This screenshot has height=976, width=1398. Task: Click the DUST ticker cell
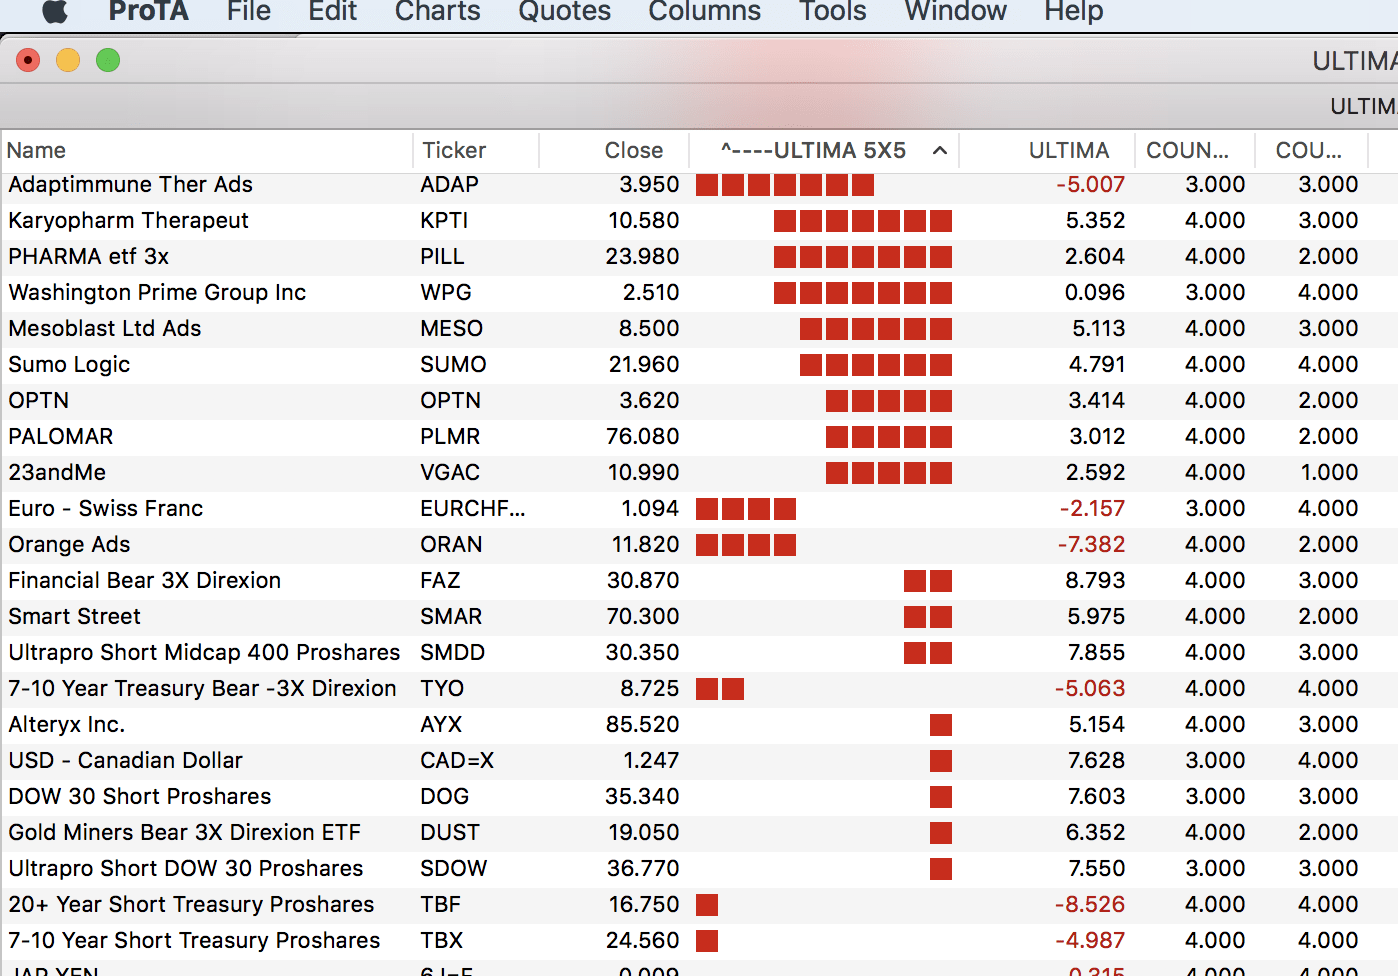click(450, 833)
